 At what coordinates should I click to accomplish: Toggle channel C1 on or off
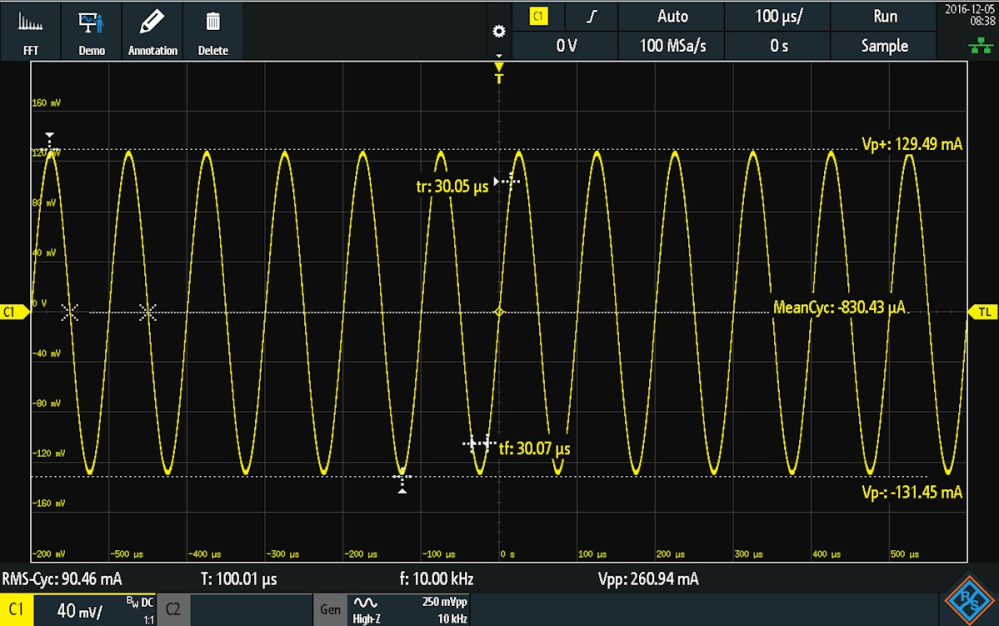click(x=16, y=609)
